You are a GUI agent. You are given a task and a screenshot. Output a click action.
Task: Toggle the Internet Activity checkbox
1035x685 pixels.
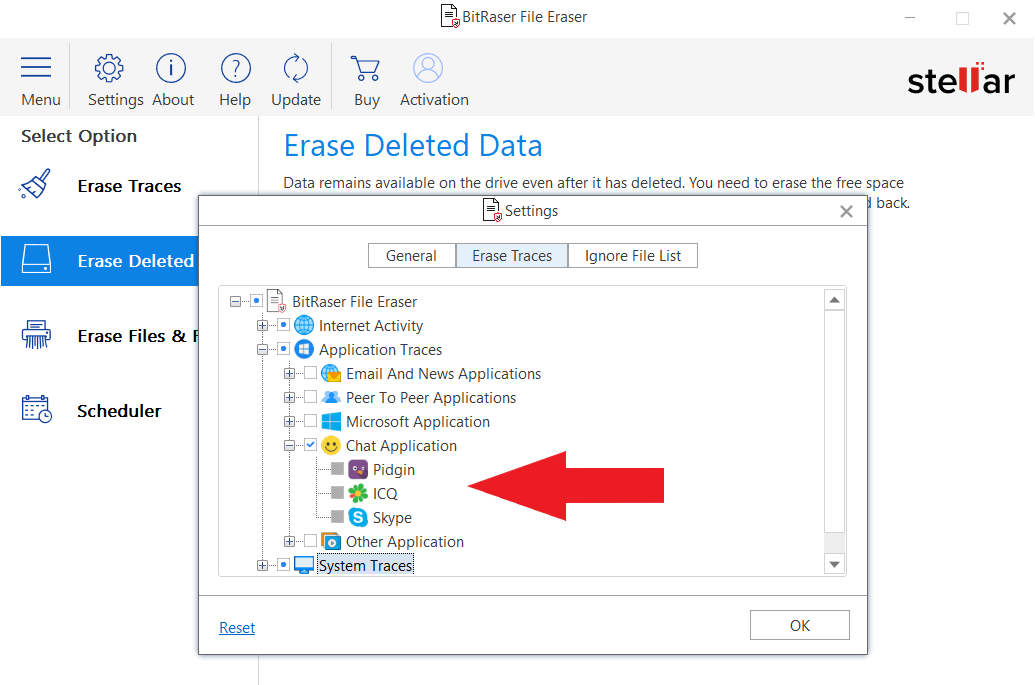(x=283, y=325)
